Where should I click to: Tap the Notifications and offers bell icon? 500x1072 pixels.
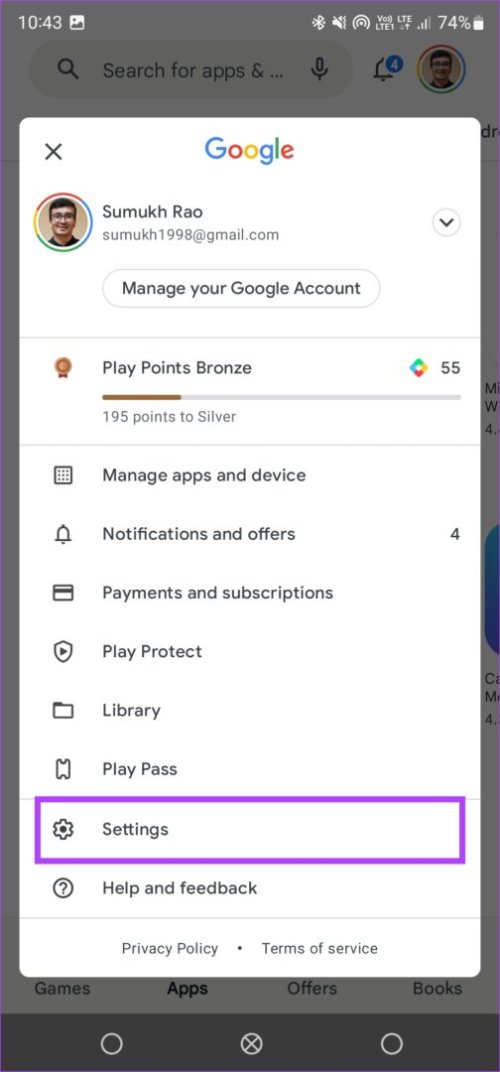pos(63,535)
